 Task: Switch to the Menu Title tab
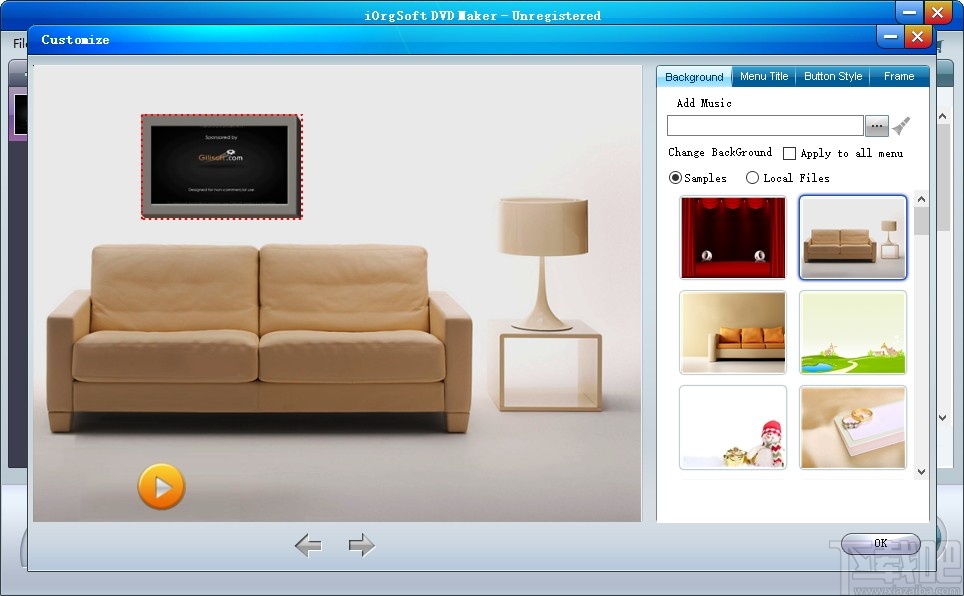click(763, 76)
